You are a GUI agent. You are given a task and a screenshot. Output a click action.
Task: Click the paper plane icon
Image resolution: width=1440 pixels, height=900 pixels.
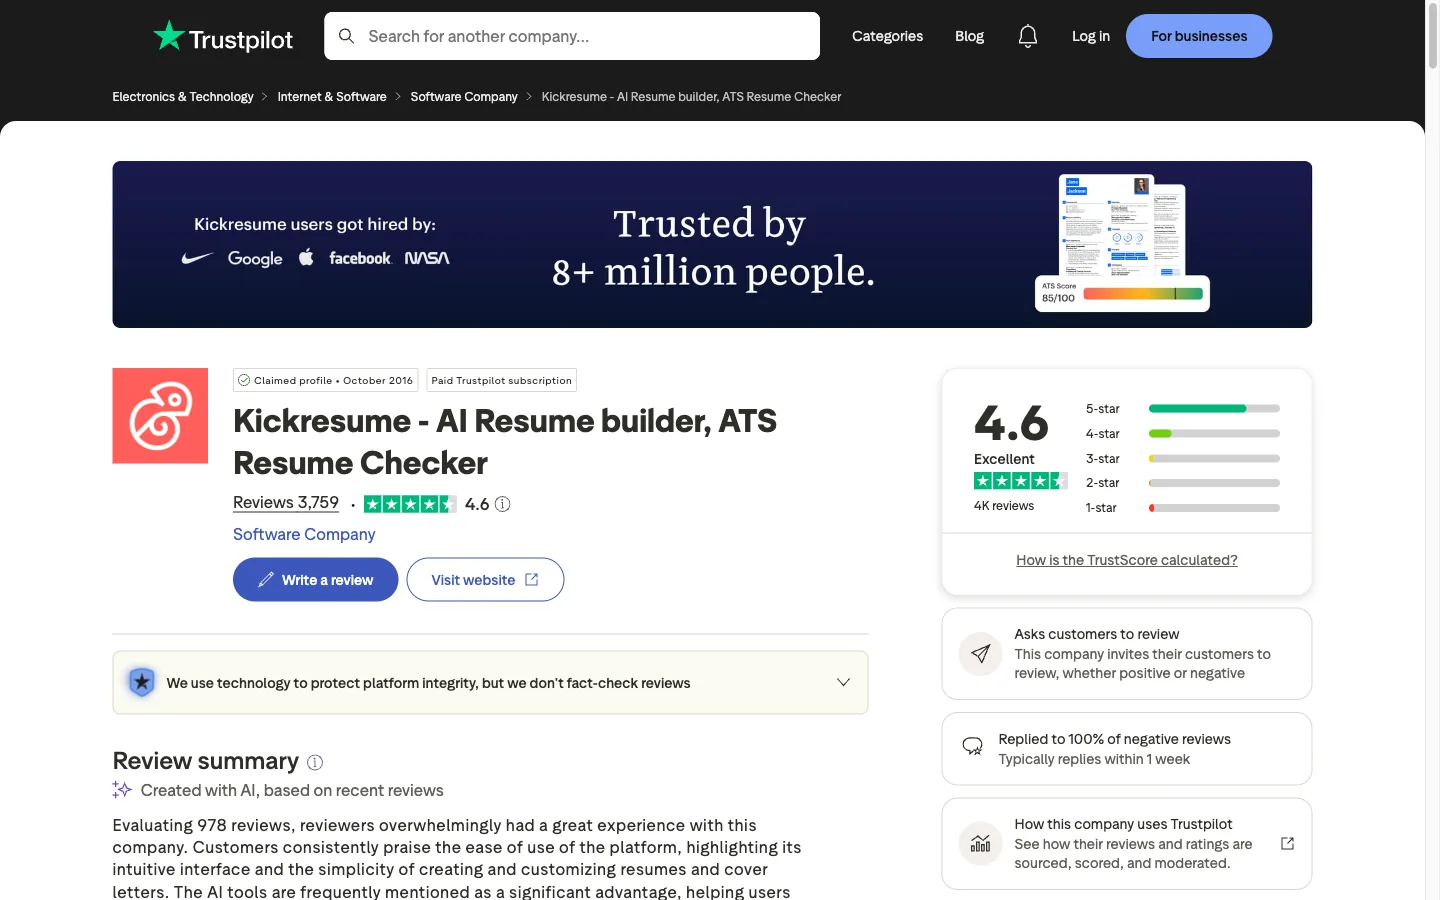click(x=981, y=654)
